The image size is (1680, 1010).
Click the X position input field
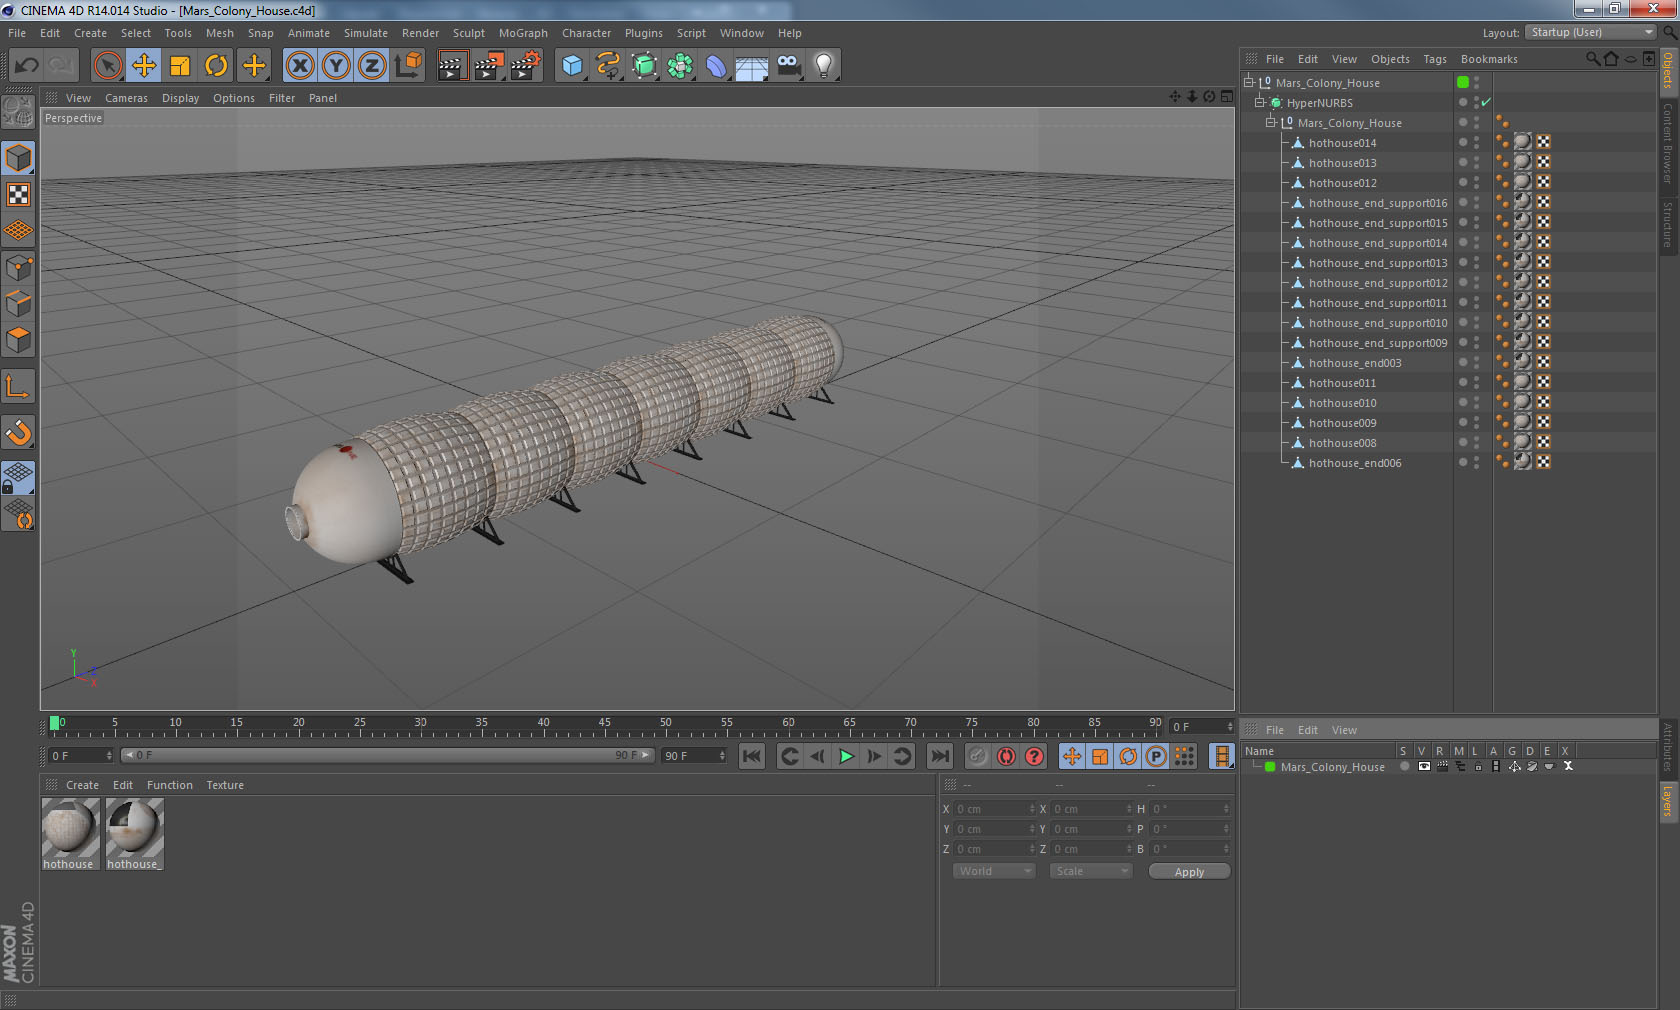[x=994, y=809]
